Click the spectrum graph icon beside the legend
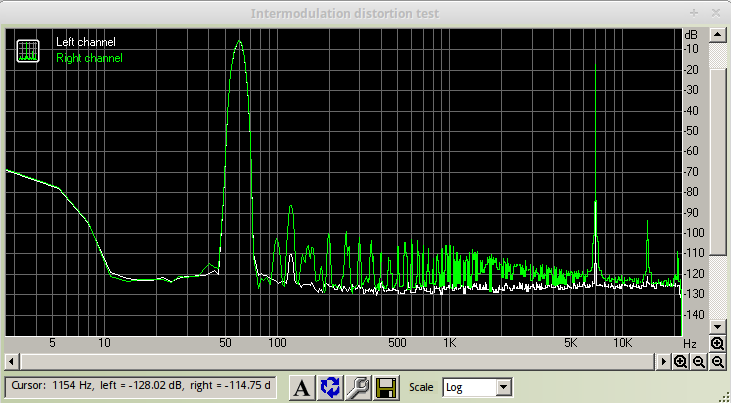Viewport: 731px width, 403px height. click(x=28, y=50)
